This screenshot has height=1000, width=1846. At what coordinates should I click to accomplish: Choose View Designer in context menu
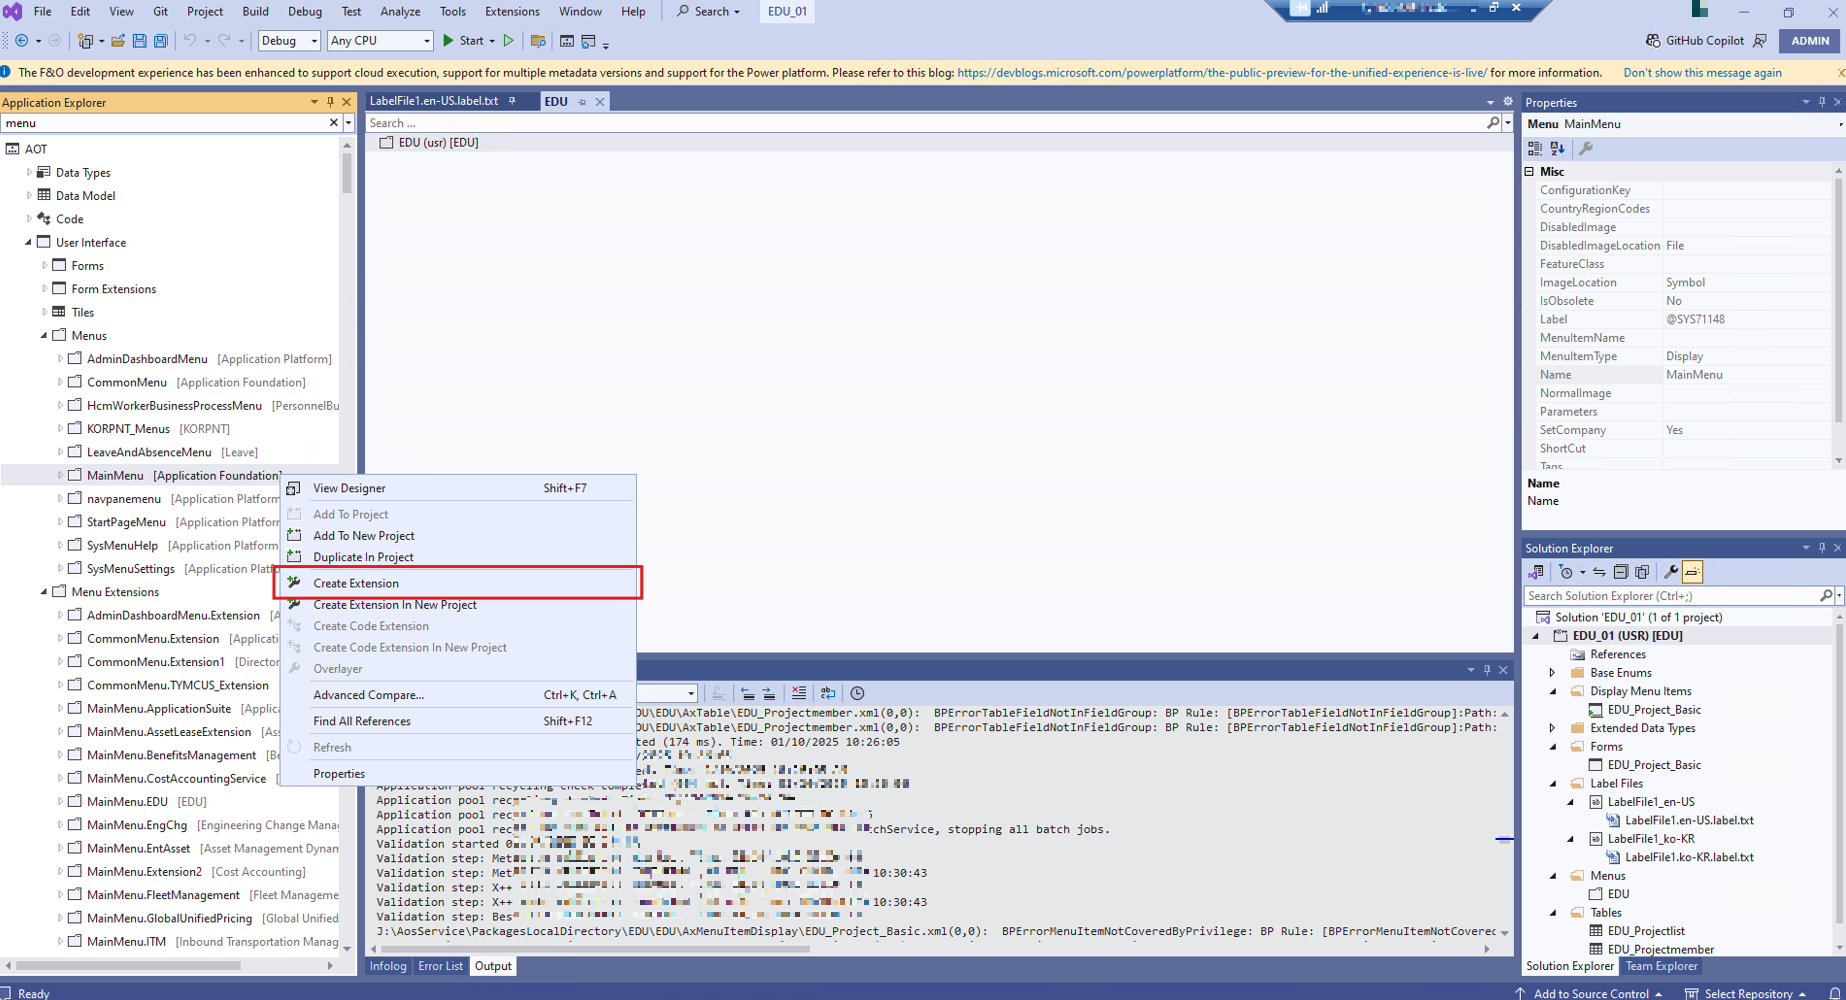pos(458,488)
